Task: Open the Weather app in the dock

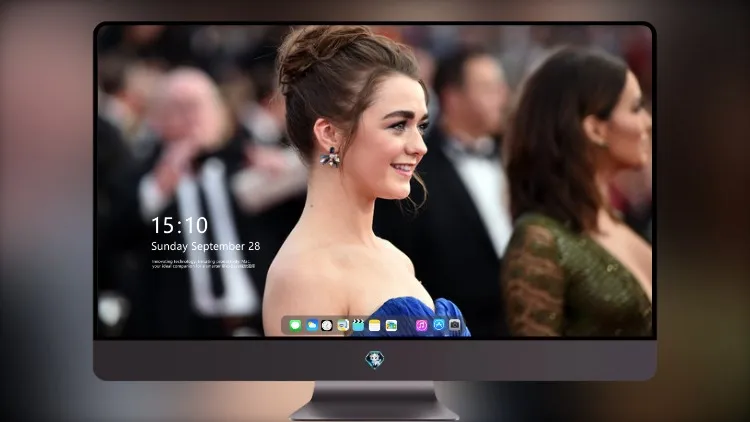Action: (x=312, y=325)
